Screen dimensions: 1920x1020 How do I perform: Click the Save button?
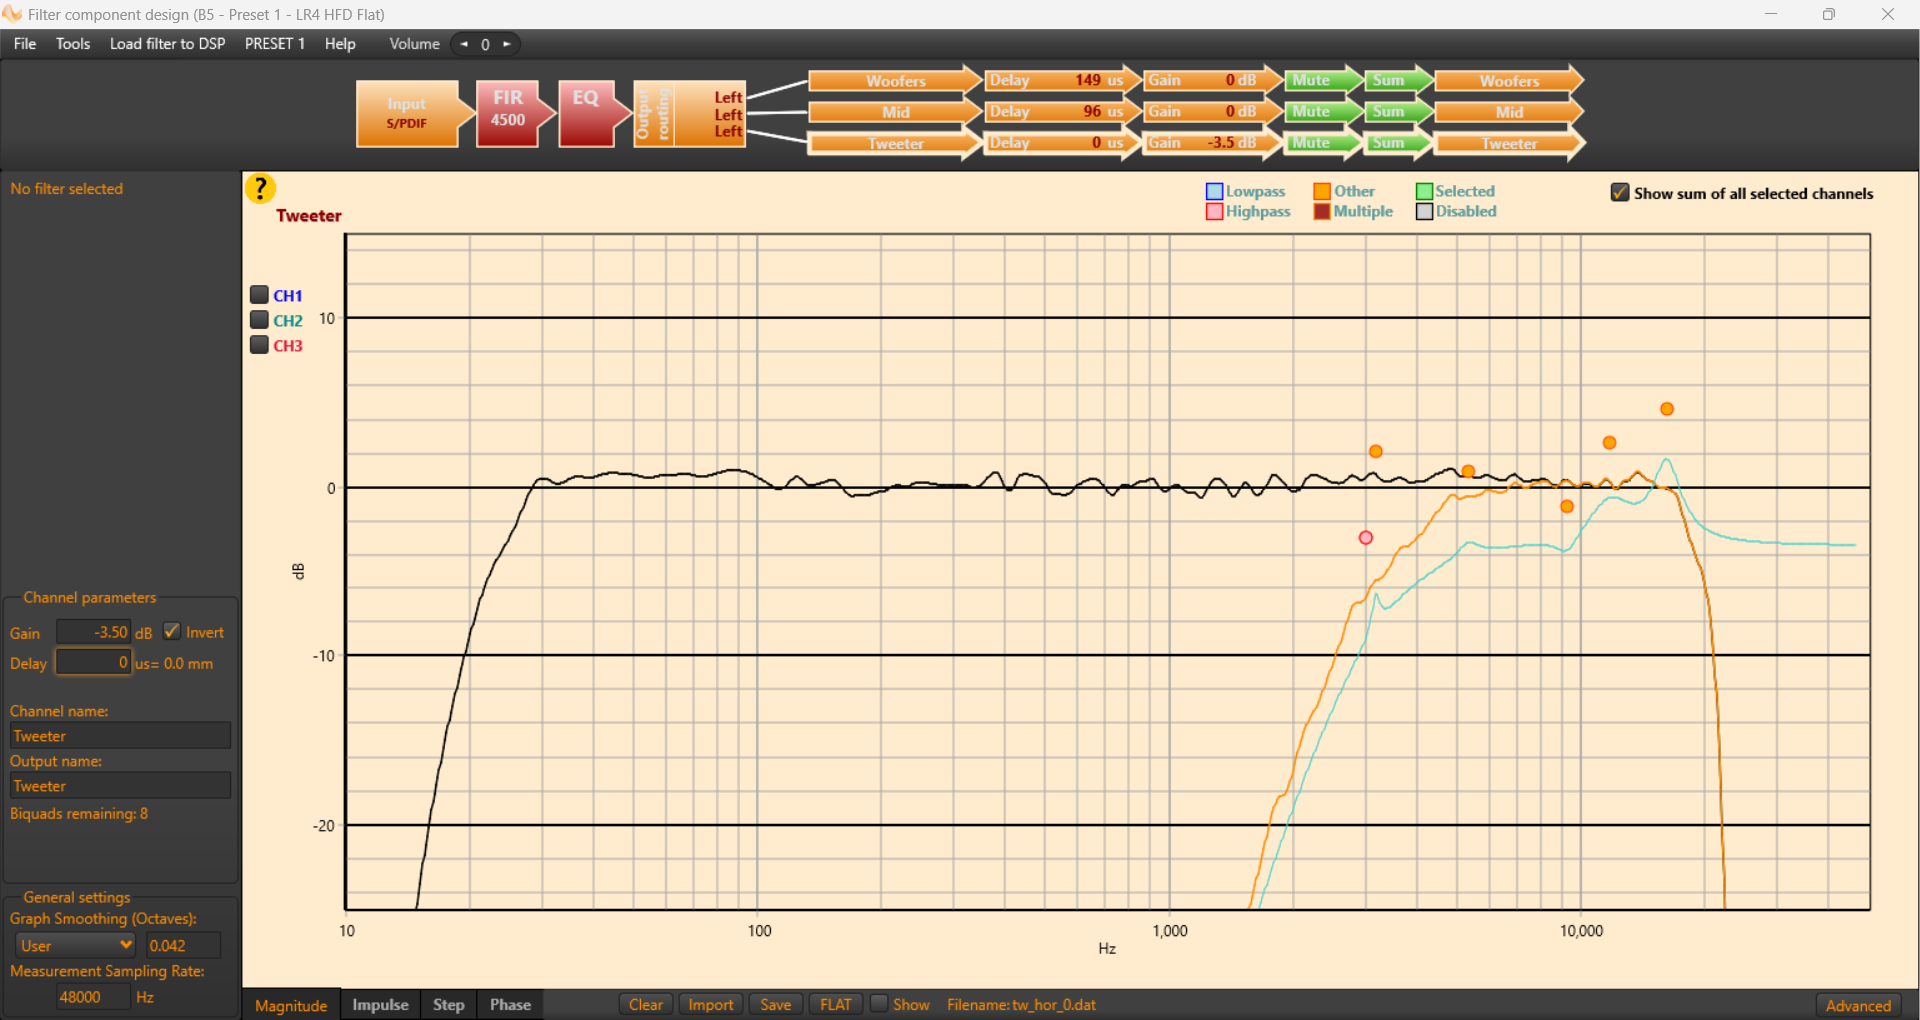[x=775, y=1004]
